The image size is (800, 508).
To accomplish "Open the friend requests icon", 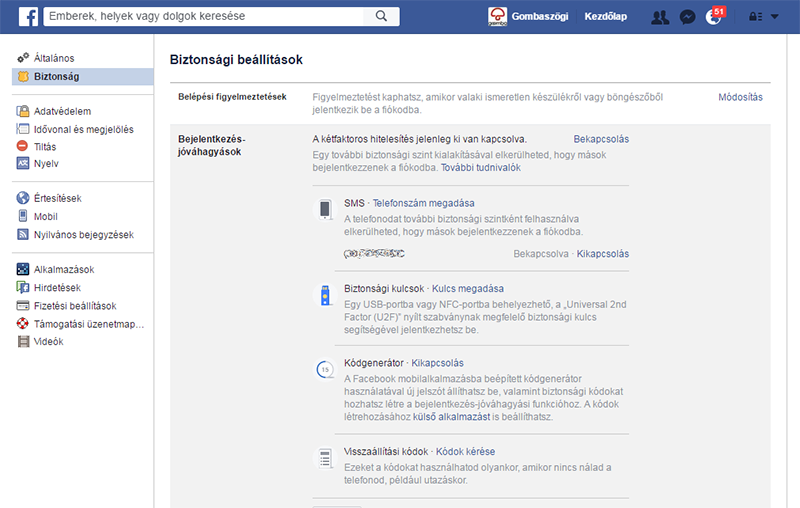I will [660, 17].
